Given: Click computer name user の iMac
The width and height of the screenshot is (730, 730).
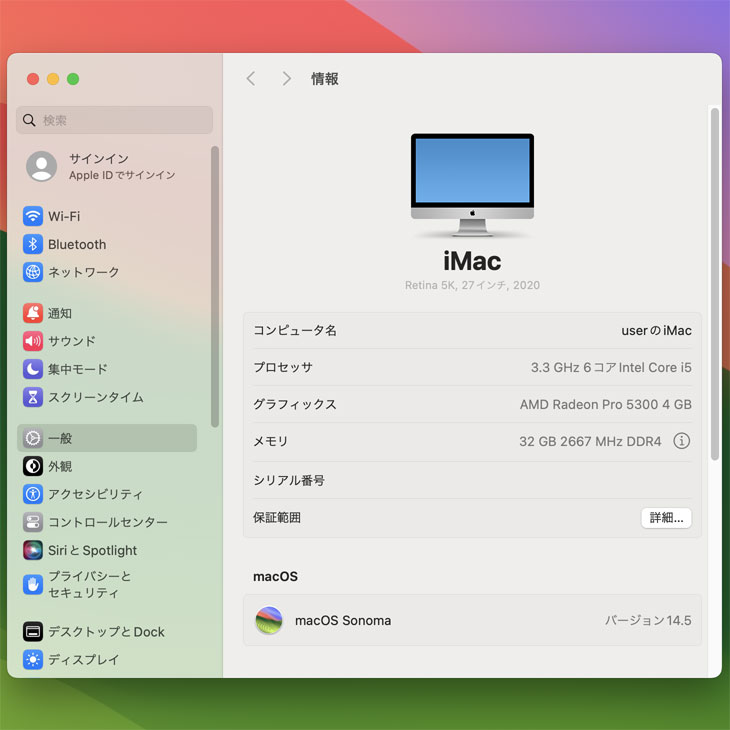Looking at the screenshot, I should point(656,331).
